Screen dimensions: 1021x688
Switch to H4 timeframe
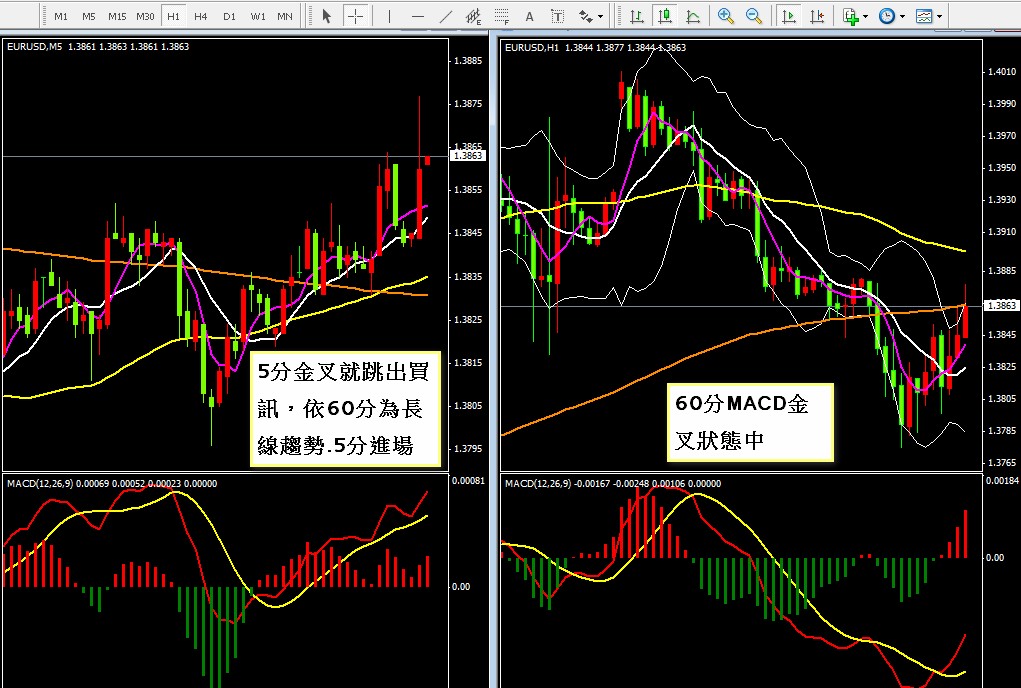(x=201, y=16)
